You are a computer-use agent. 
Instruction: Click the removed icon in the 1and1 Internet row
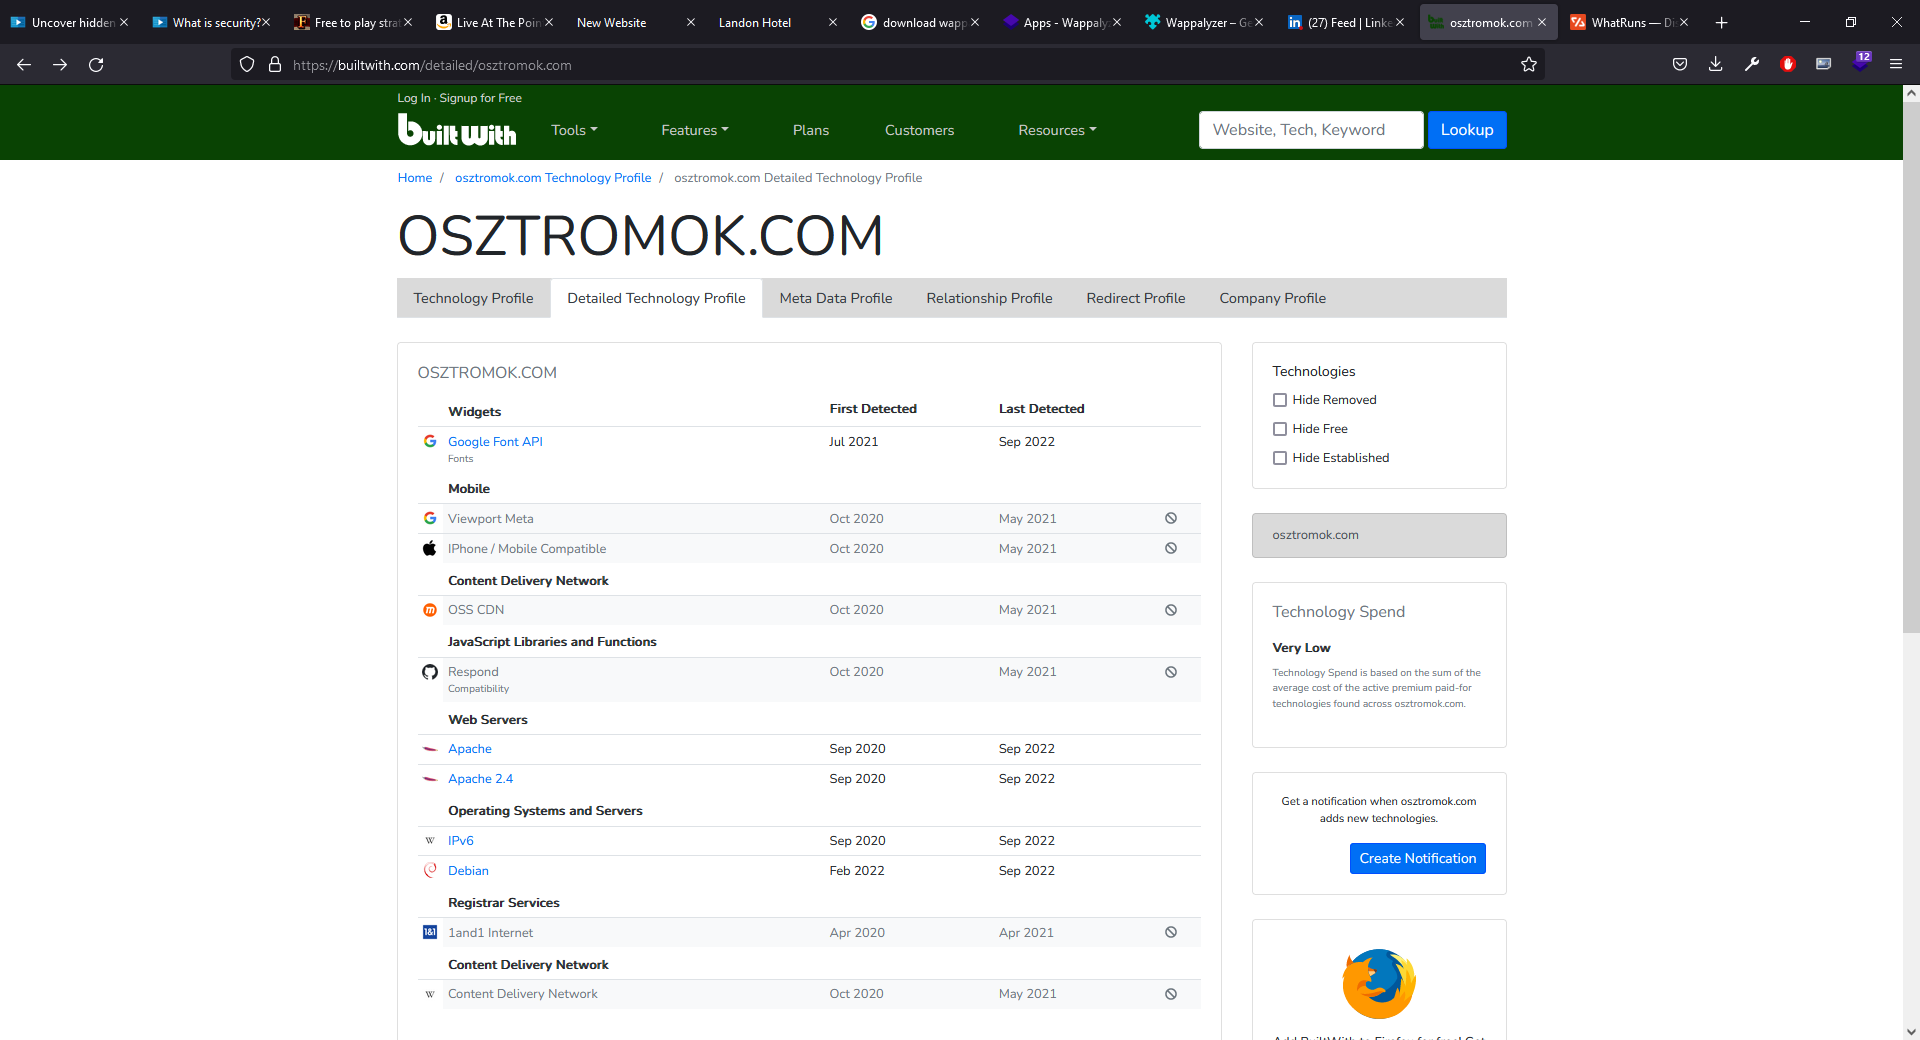coord(1171,932)
